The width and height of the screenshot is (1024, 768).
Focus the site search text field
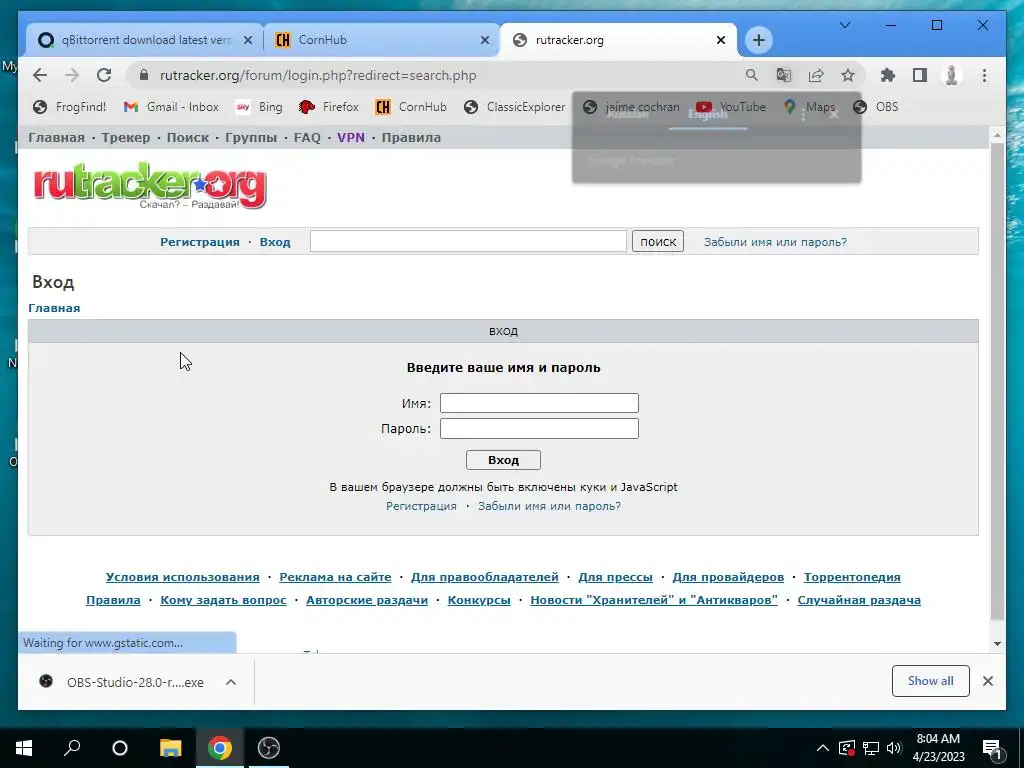pyautogui.click(x=468, y=241)
